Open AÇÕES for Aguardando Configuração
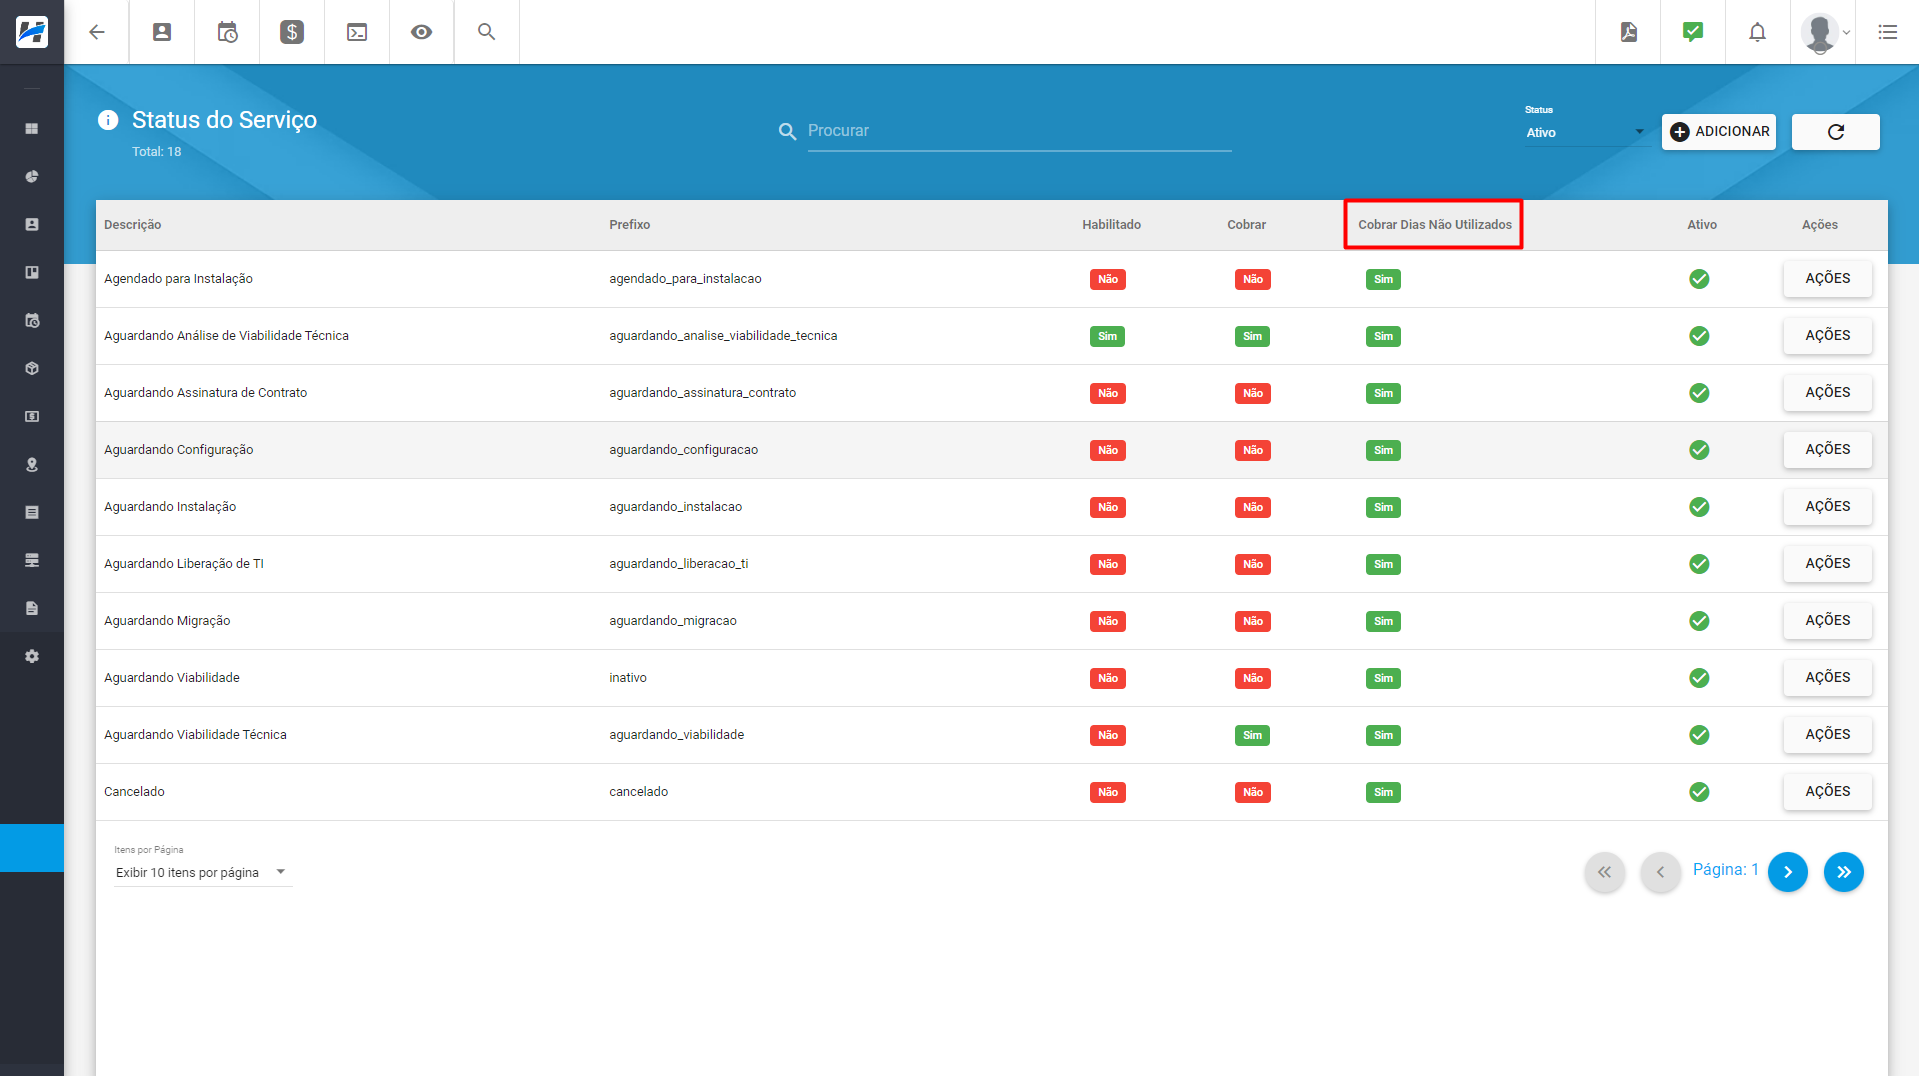 coord(1827,450)
